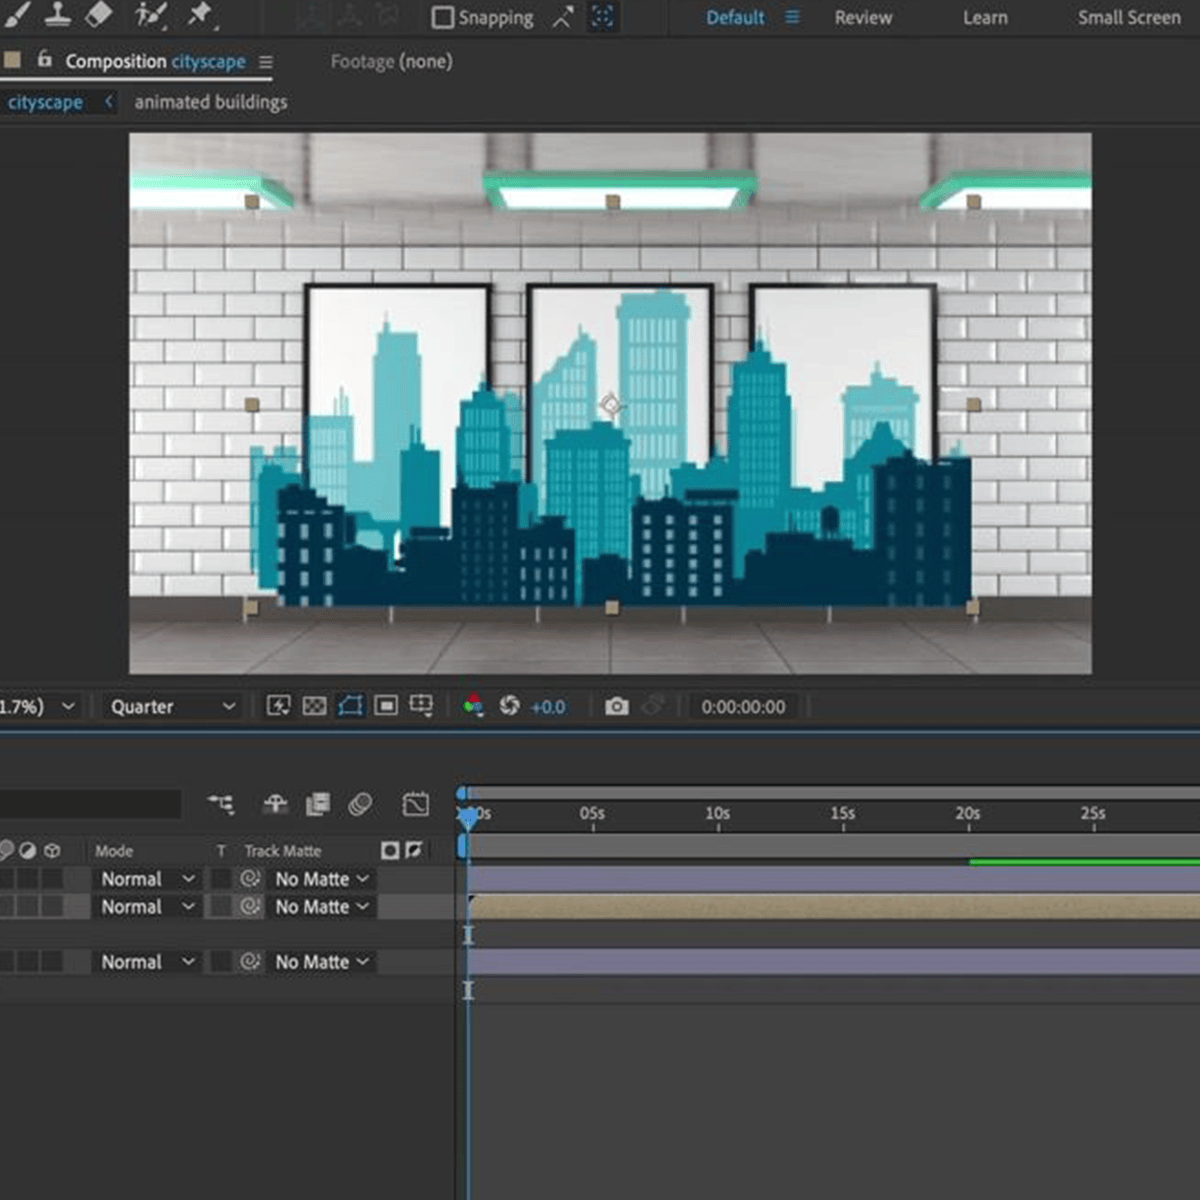
Task: Open the Graph Editor in the timeline
Action: pyautogui.click(x=415, y=804)
